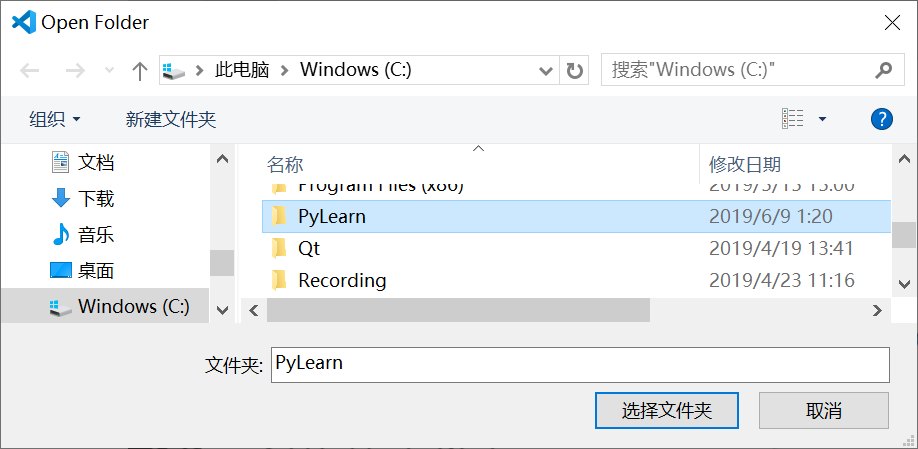Click the 取消 cancel button
Screen dimensions: 918x449
tap(823, 410)
